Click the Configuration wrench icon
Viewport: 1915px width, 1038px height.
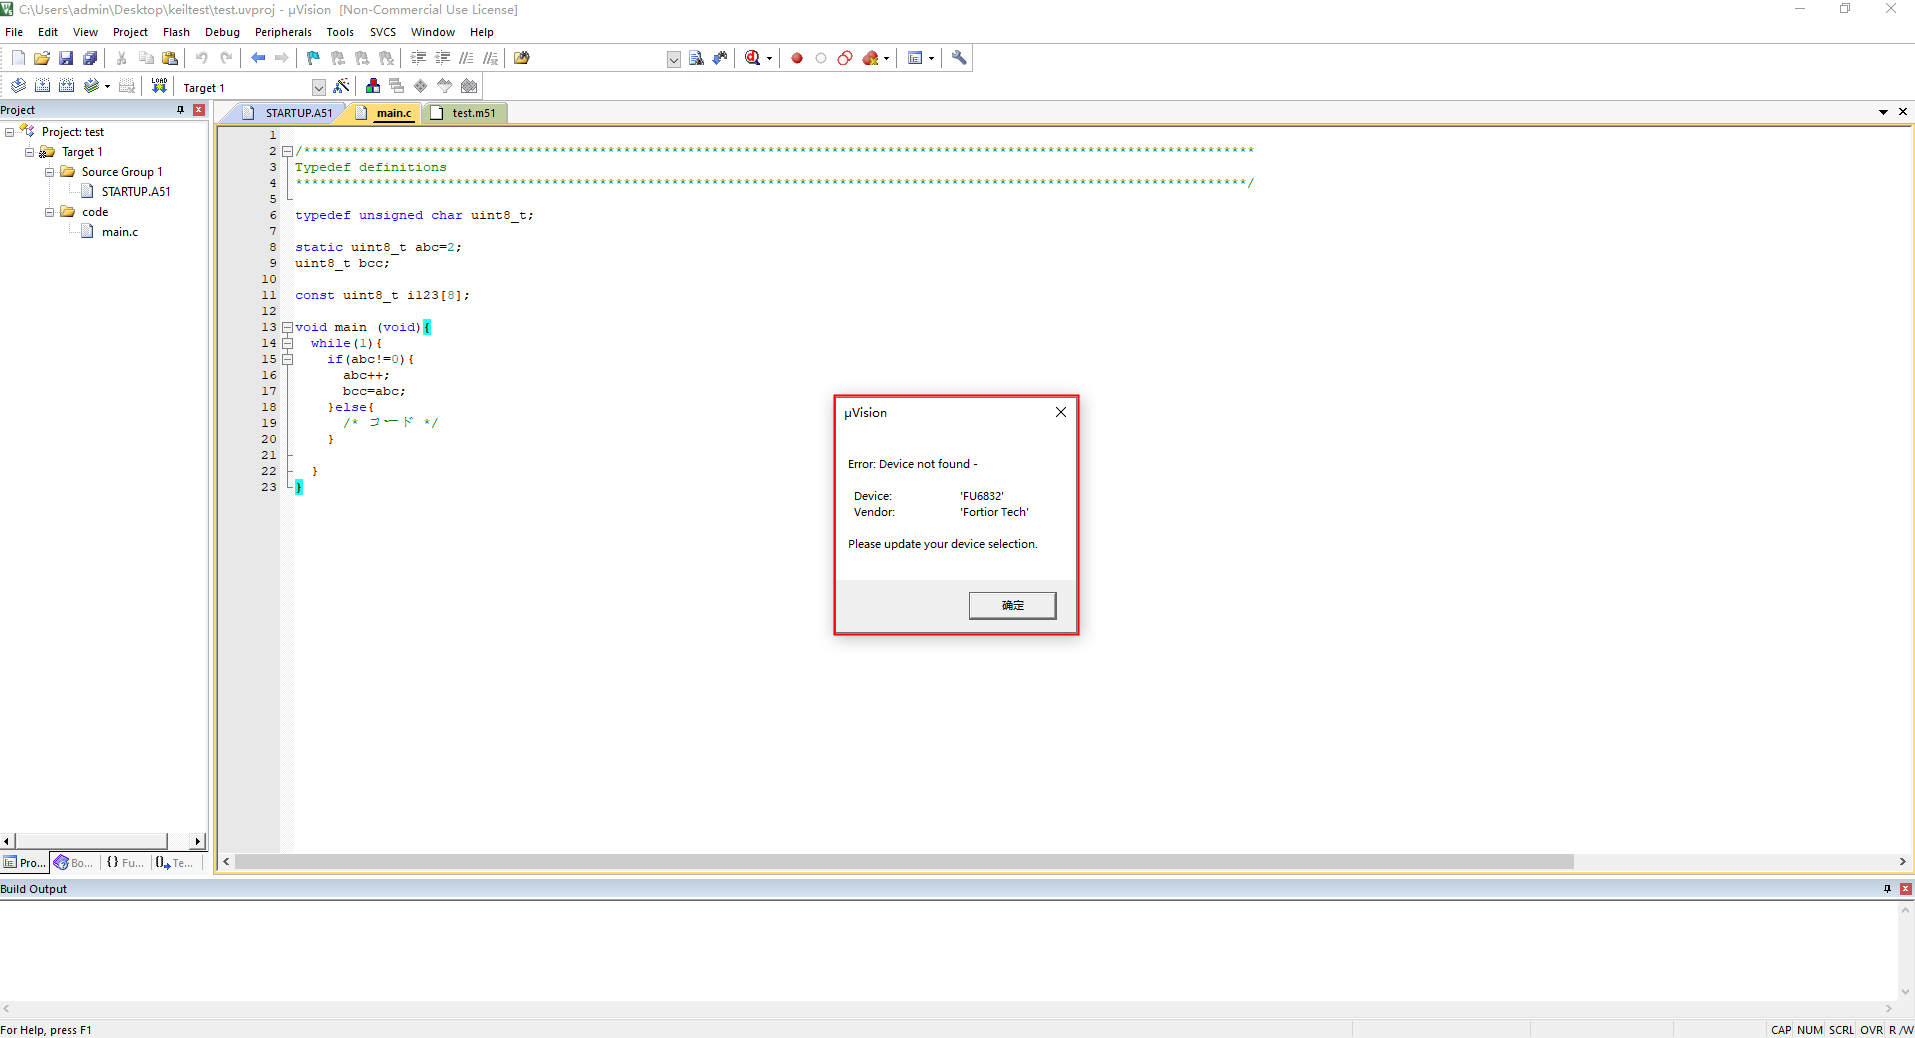959,58
